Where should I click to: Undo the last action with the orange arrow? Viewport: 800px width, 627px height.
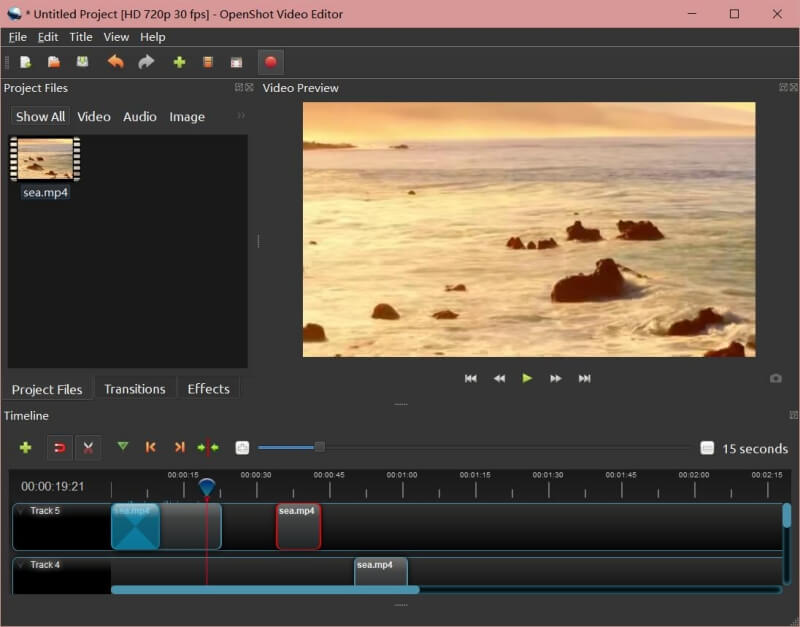[116, 62]
